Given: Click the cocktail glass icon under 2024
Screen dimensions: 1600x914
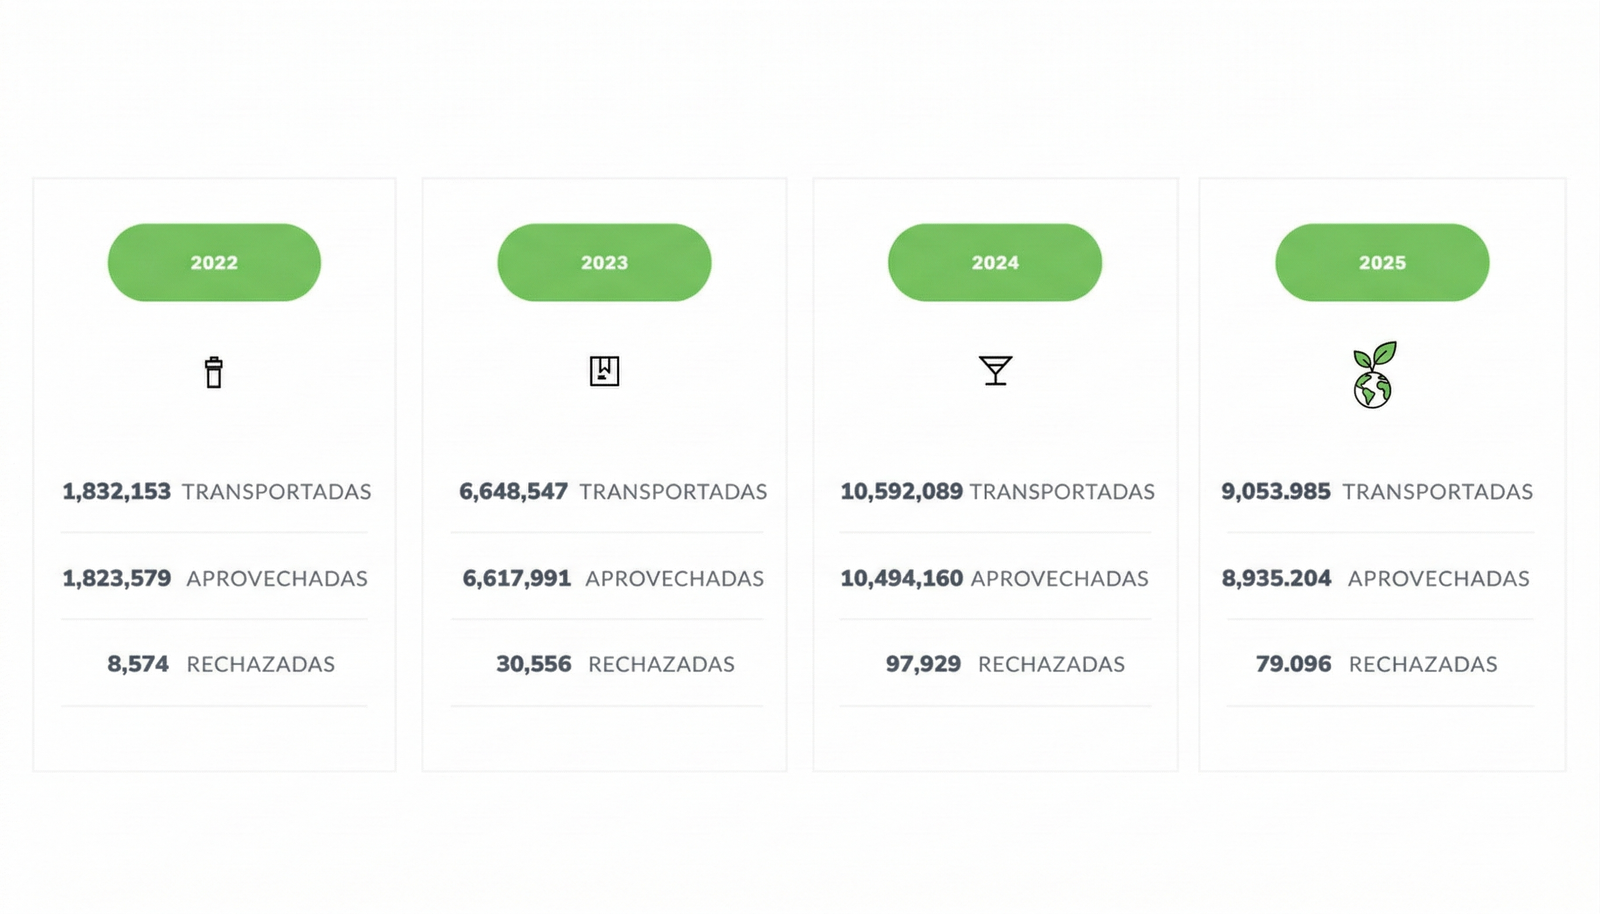Looking at the screenshot, I should (x=995, y=370).
